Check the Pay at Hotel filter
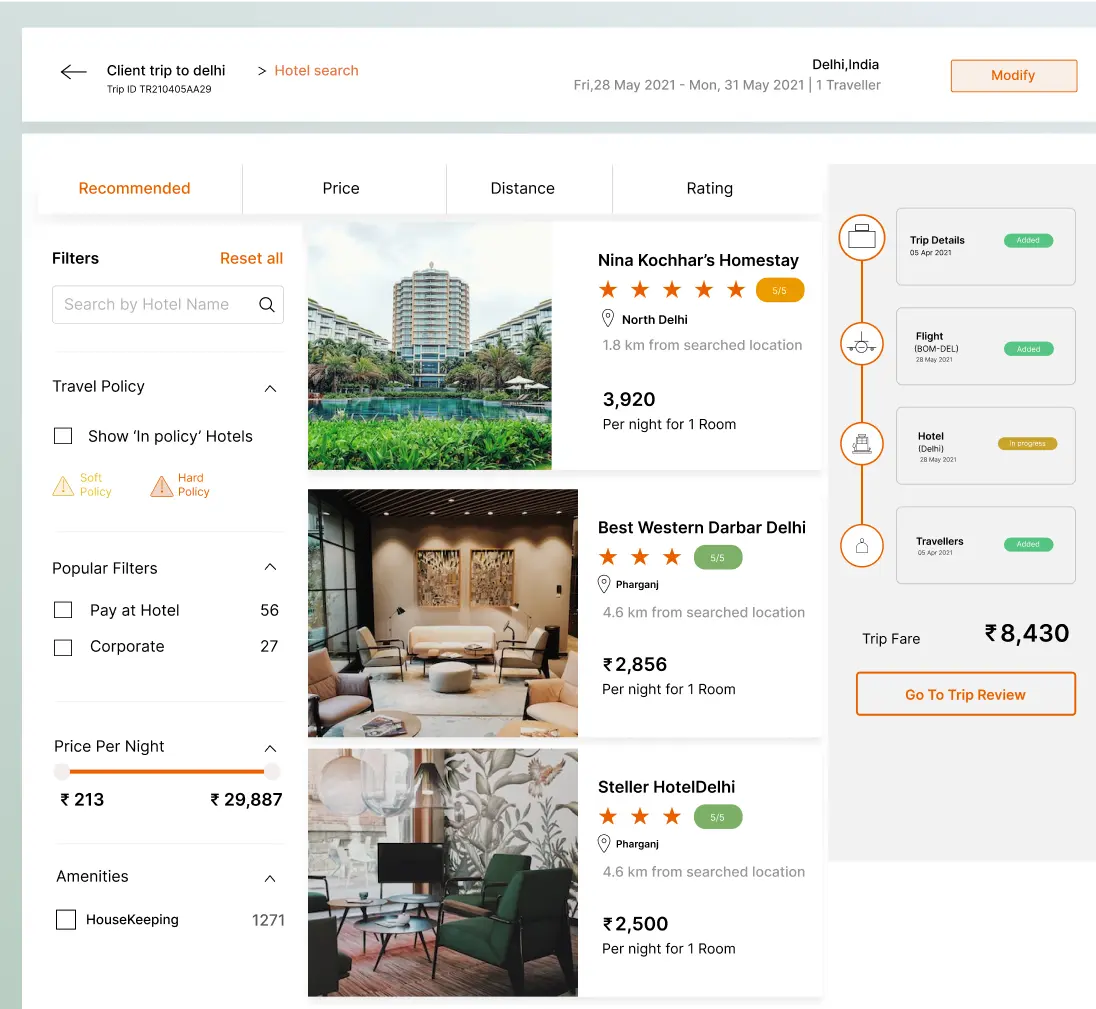1096x1009 pixels. [x=63, y=610]
